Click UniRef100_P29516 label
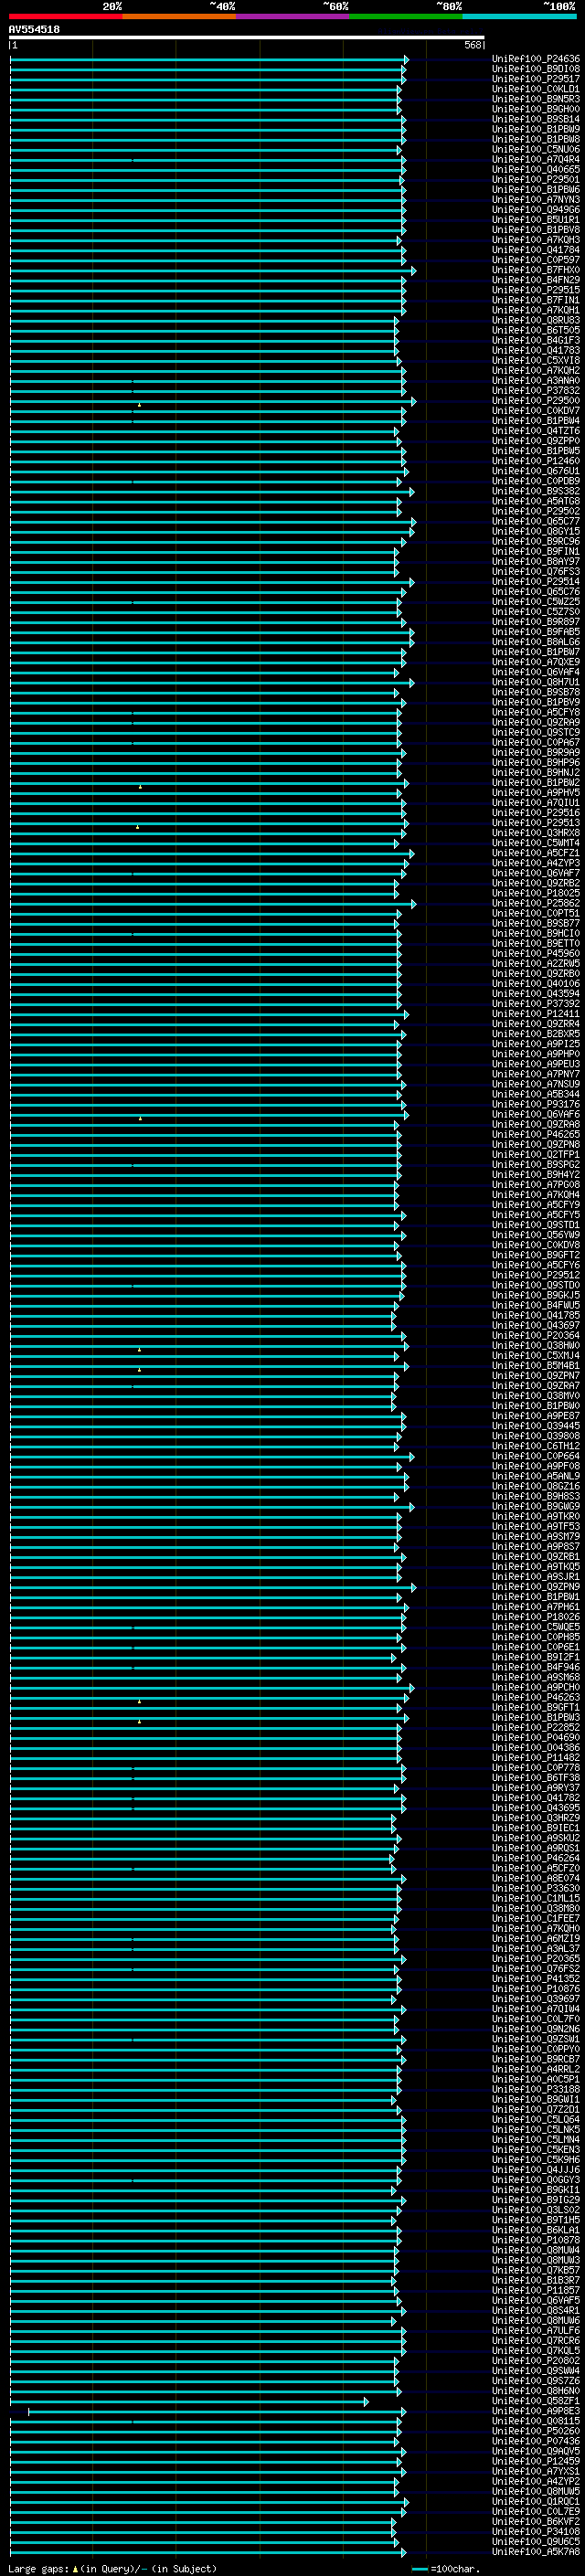 pyautogui.click(x=536, y=813)
